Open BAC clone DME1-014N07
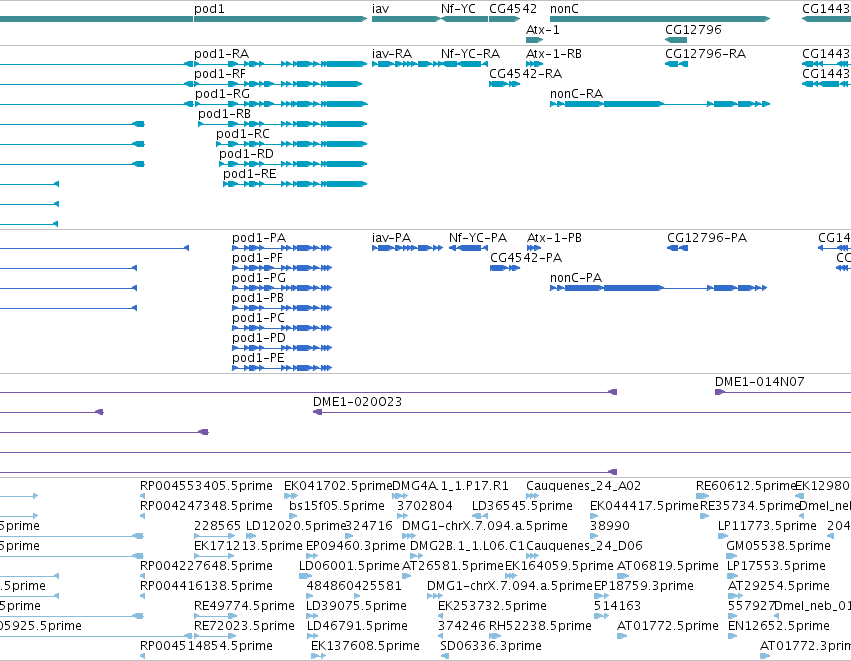 [x=759, y=382]
